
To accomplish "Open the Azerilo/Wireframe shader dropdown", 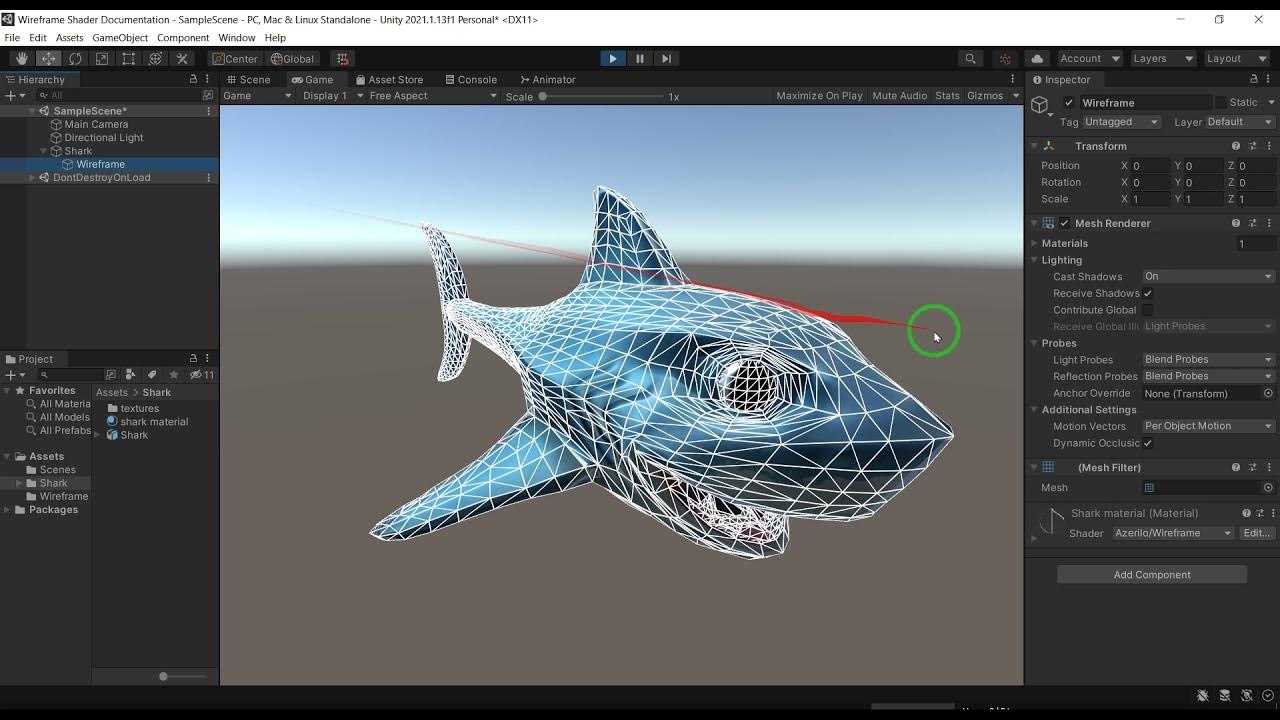I will 1174,533.
